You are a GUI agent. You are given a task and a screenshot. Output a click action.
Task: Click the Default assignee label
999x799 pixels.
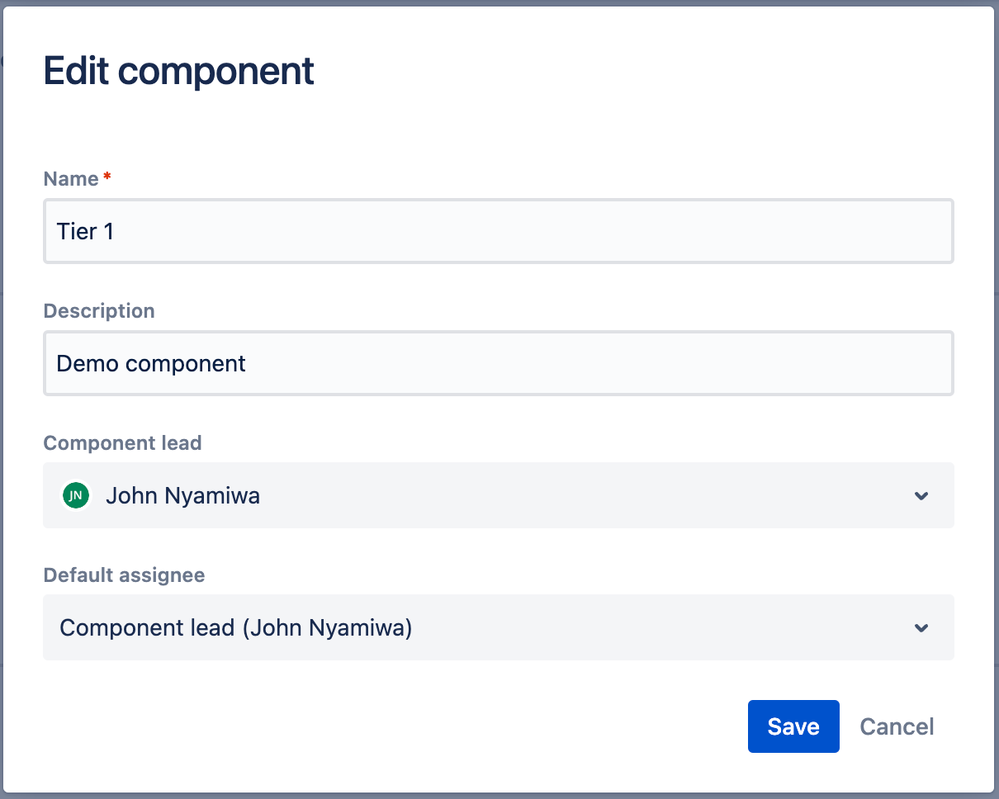[x=124, y=575]
